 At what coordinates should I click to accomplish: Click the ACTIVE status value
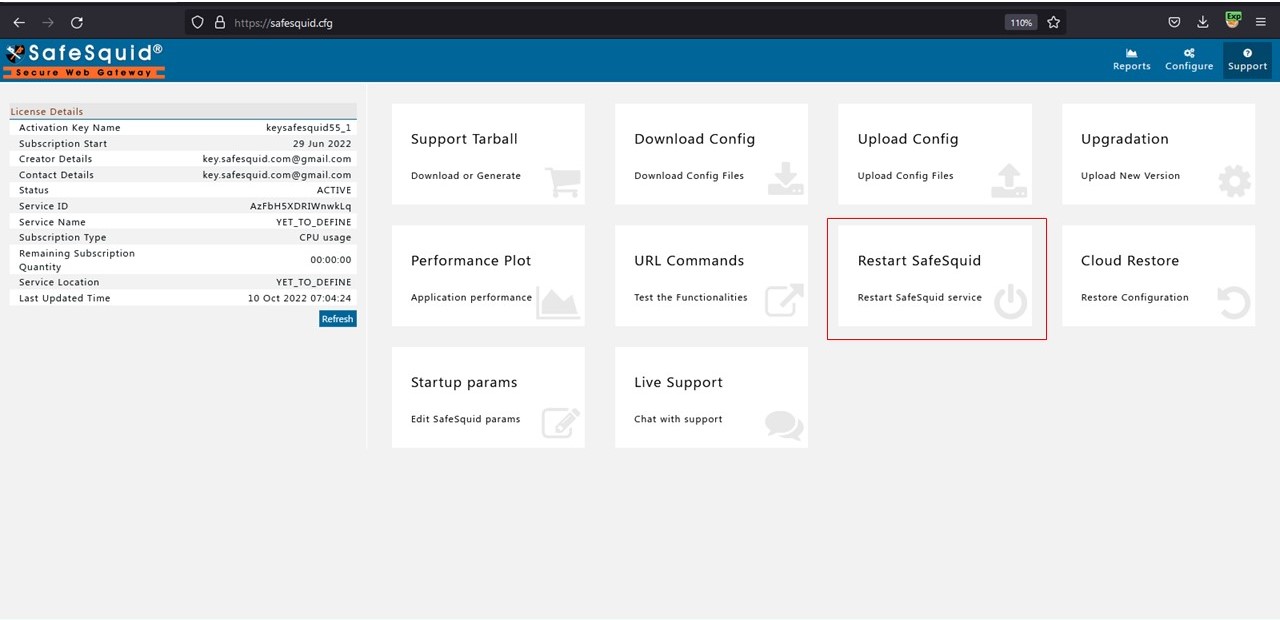point(334,190)
